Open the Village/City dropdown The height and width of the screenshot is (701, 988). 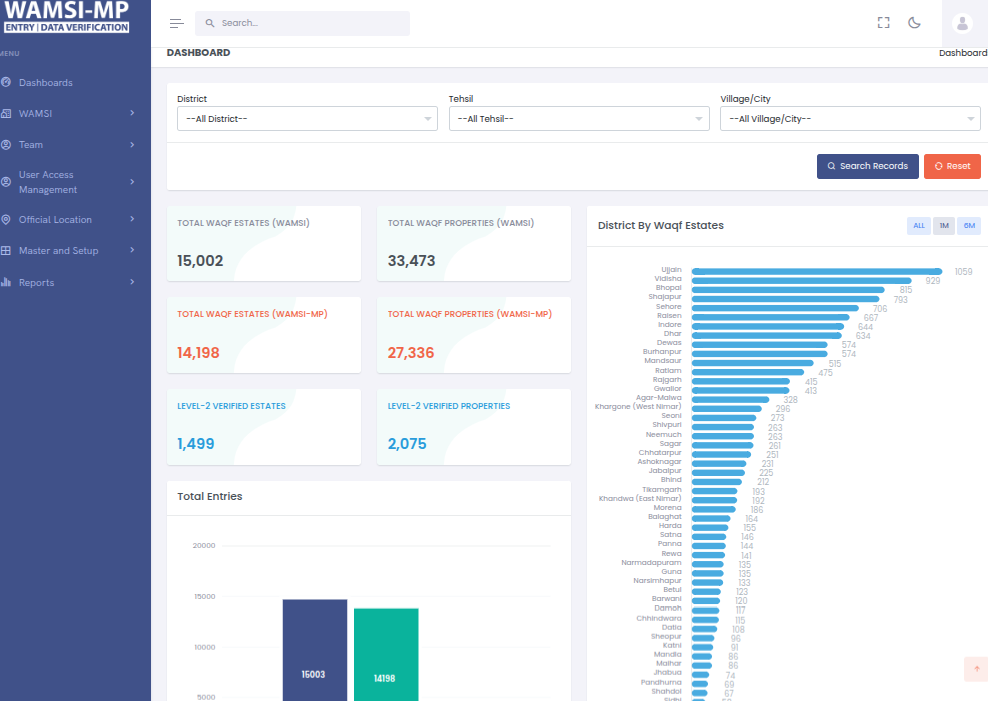pyautogui.click(x=850, y=119)
